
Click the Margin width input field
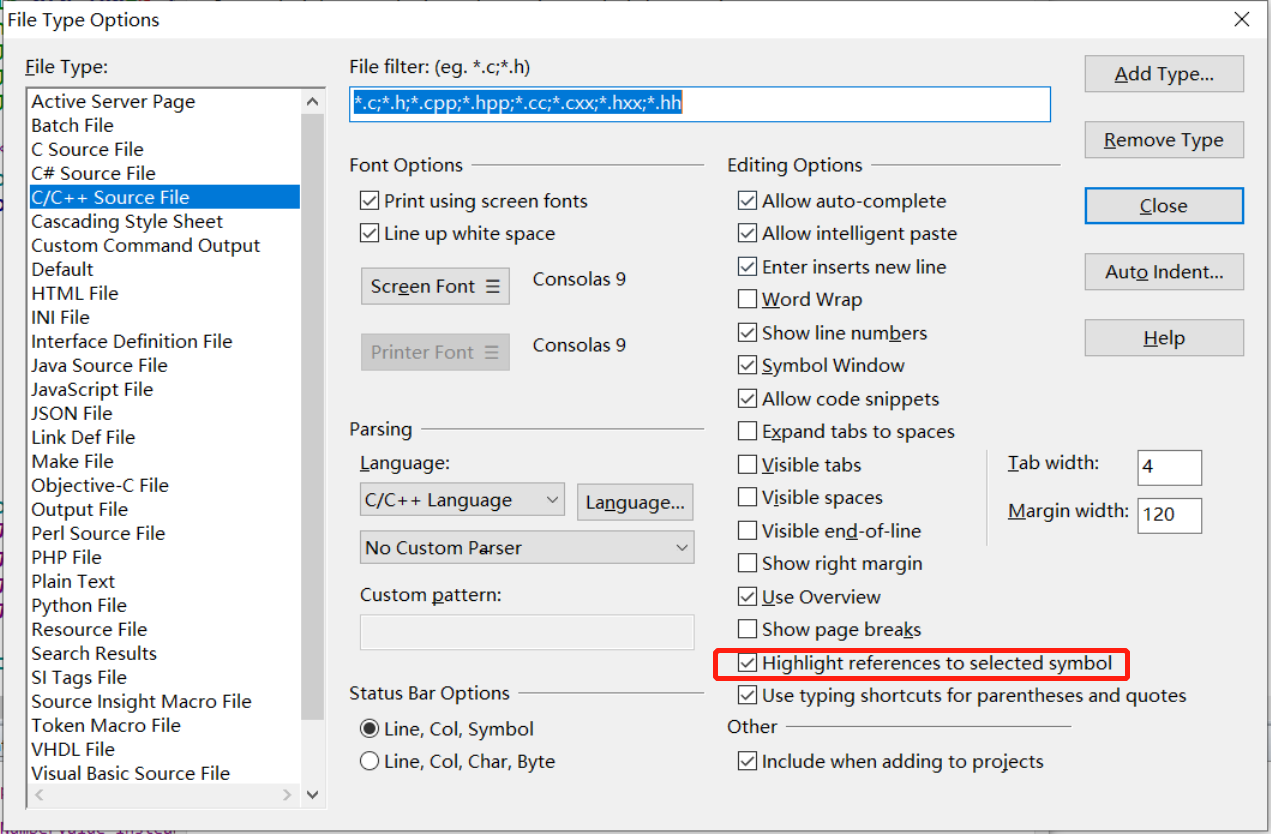tap(1170, 515)
